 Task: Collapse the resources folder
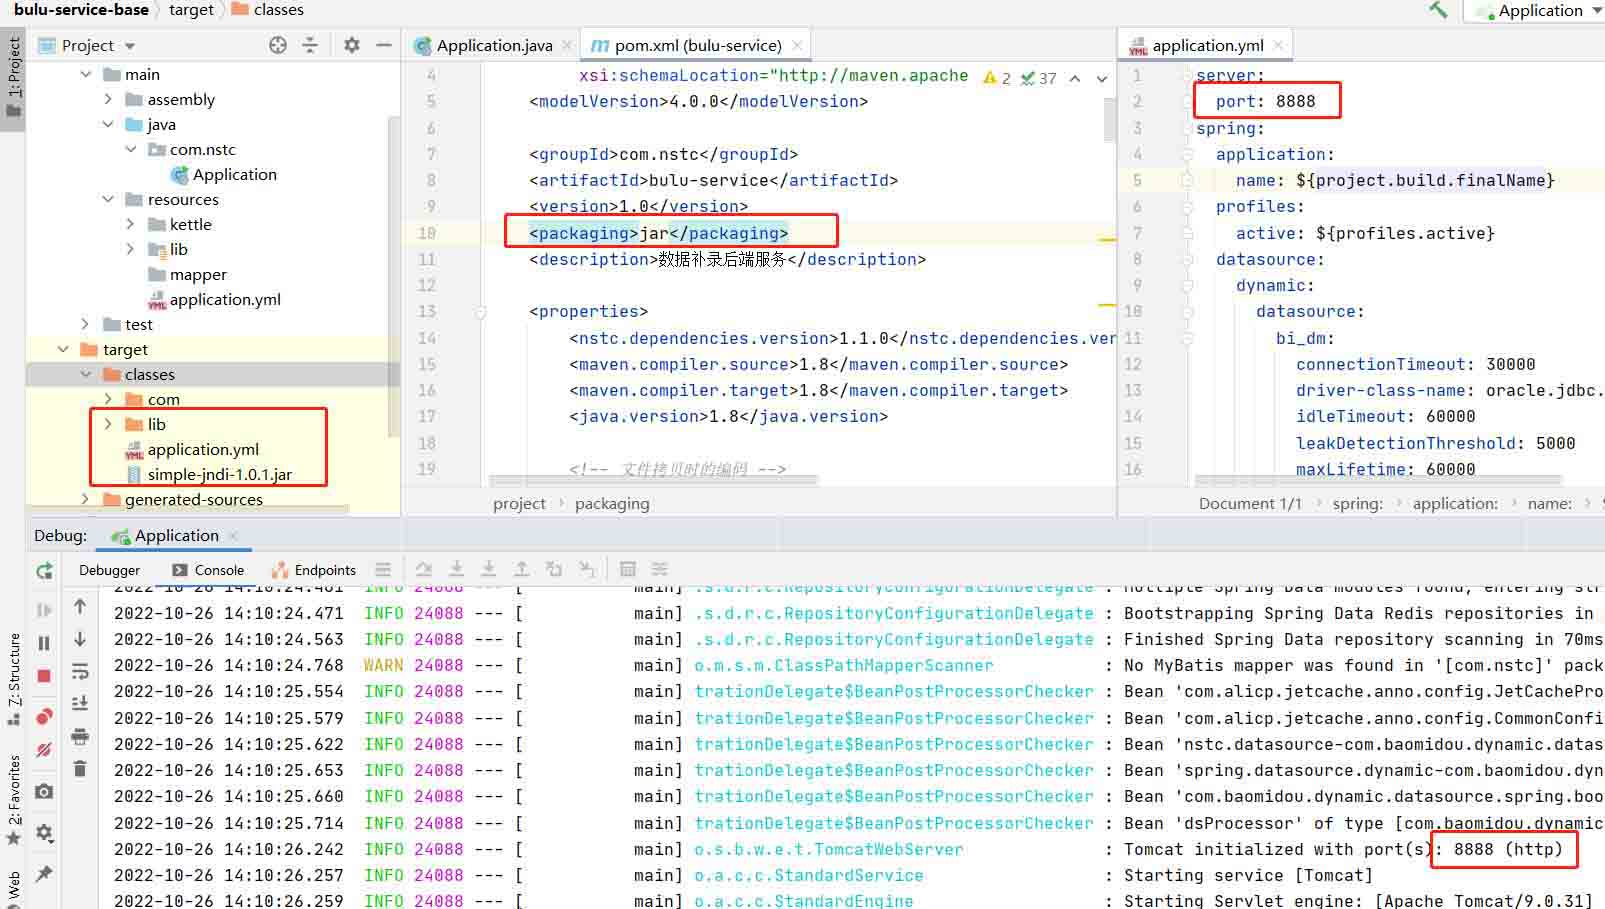[108, 199]
